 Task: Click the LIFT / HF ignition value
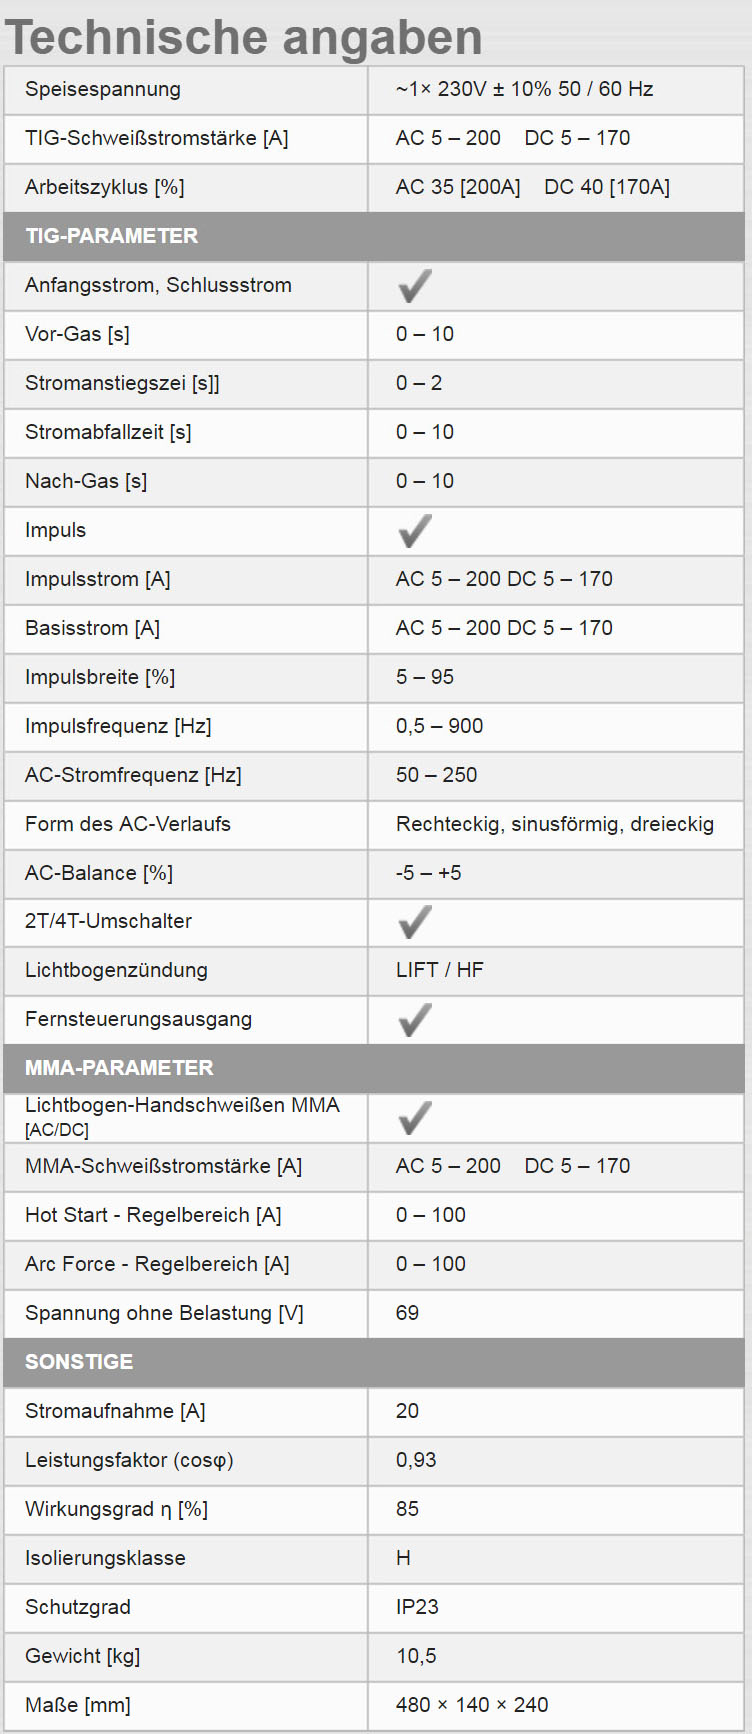click(439, 970)
